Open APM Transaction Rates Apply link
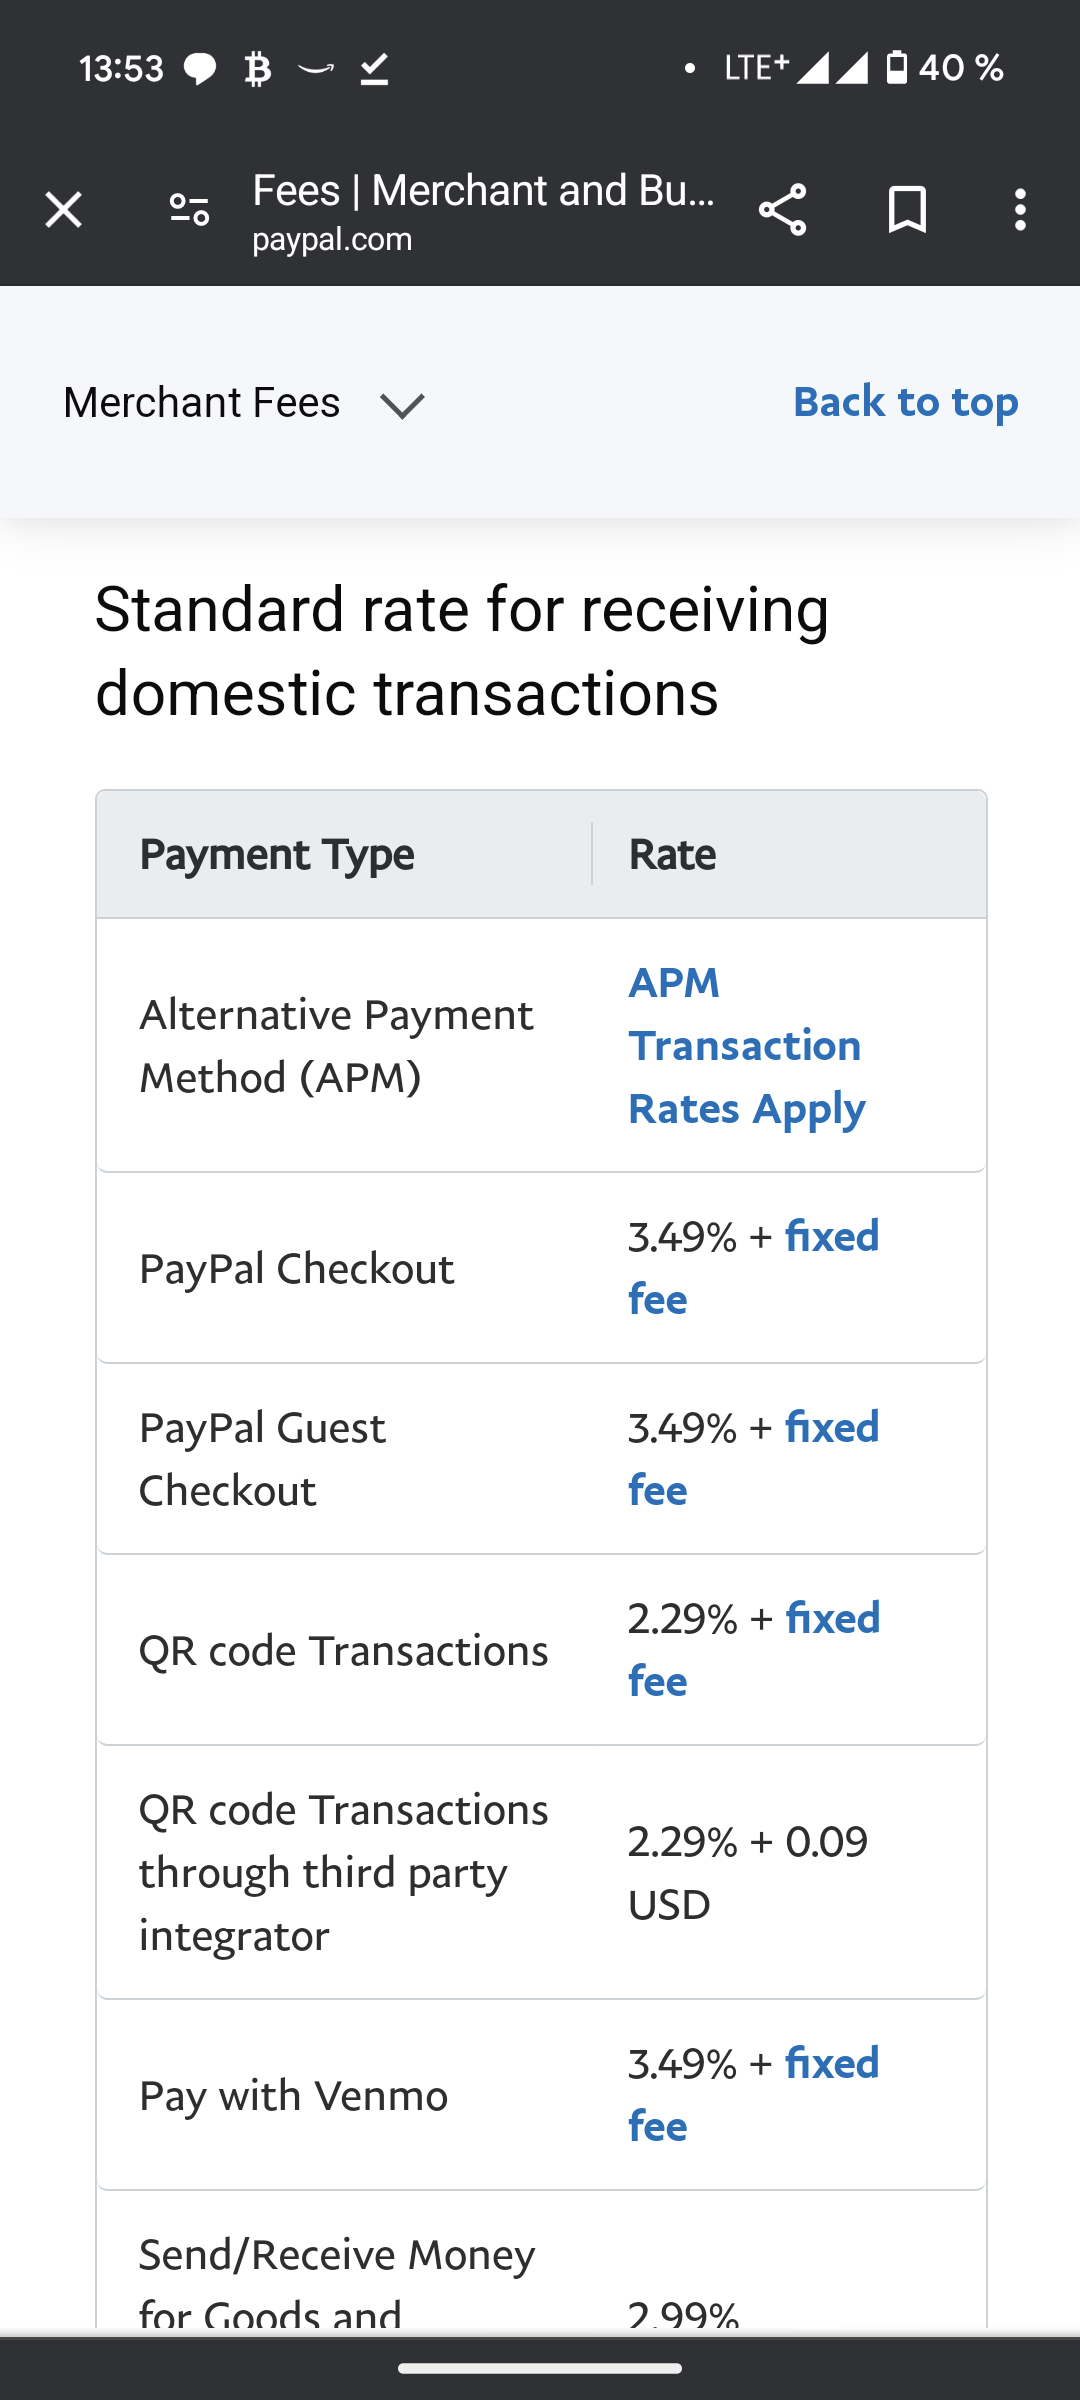 coord(746,1045)
